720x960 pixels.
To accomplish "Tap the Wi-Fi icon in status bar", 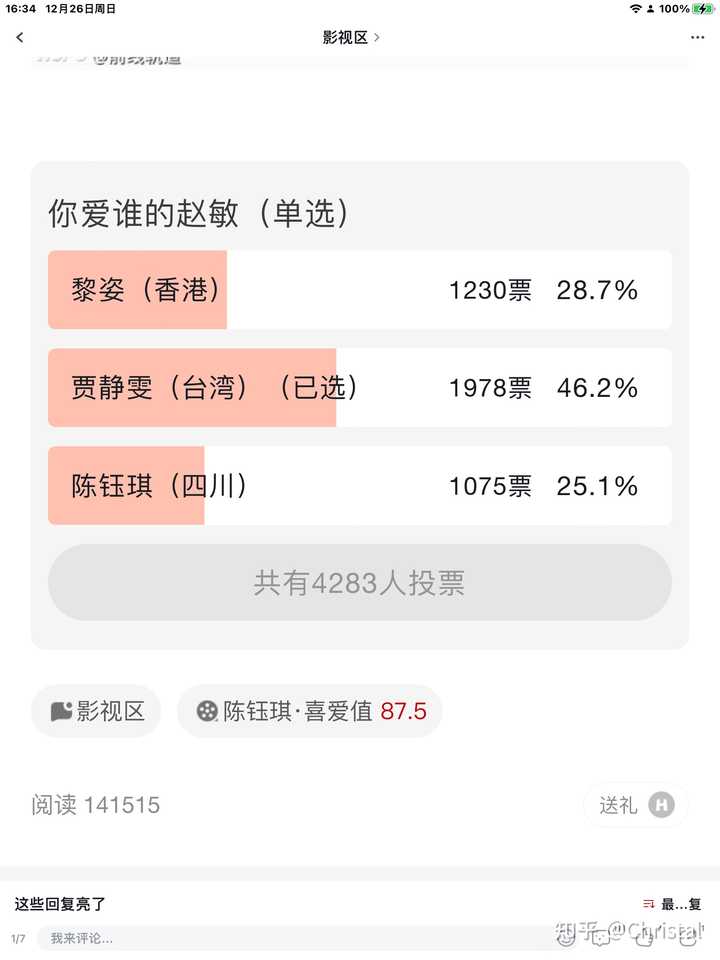I will [x=635, y=9].
